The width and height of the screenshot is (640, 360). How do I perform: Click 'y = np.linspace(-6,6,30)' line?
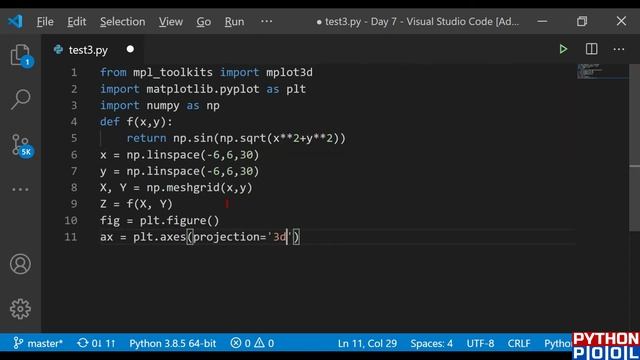[180, 171]
